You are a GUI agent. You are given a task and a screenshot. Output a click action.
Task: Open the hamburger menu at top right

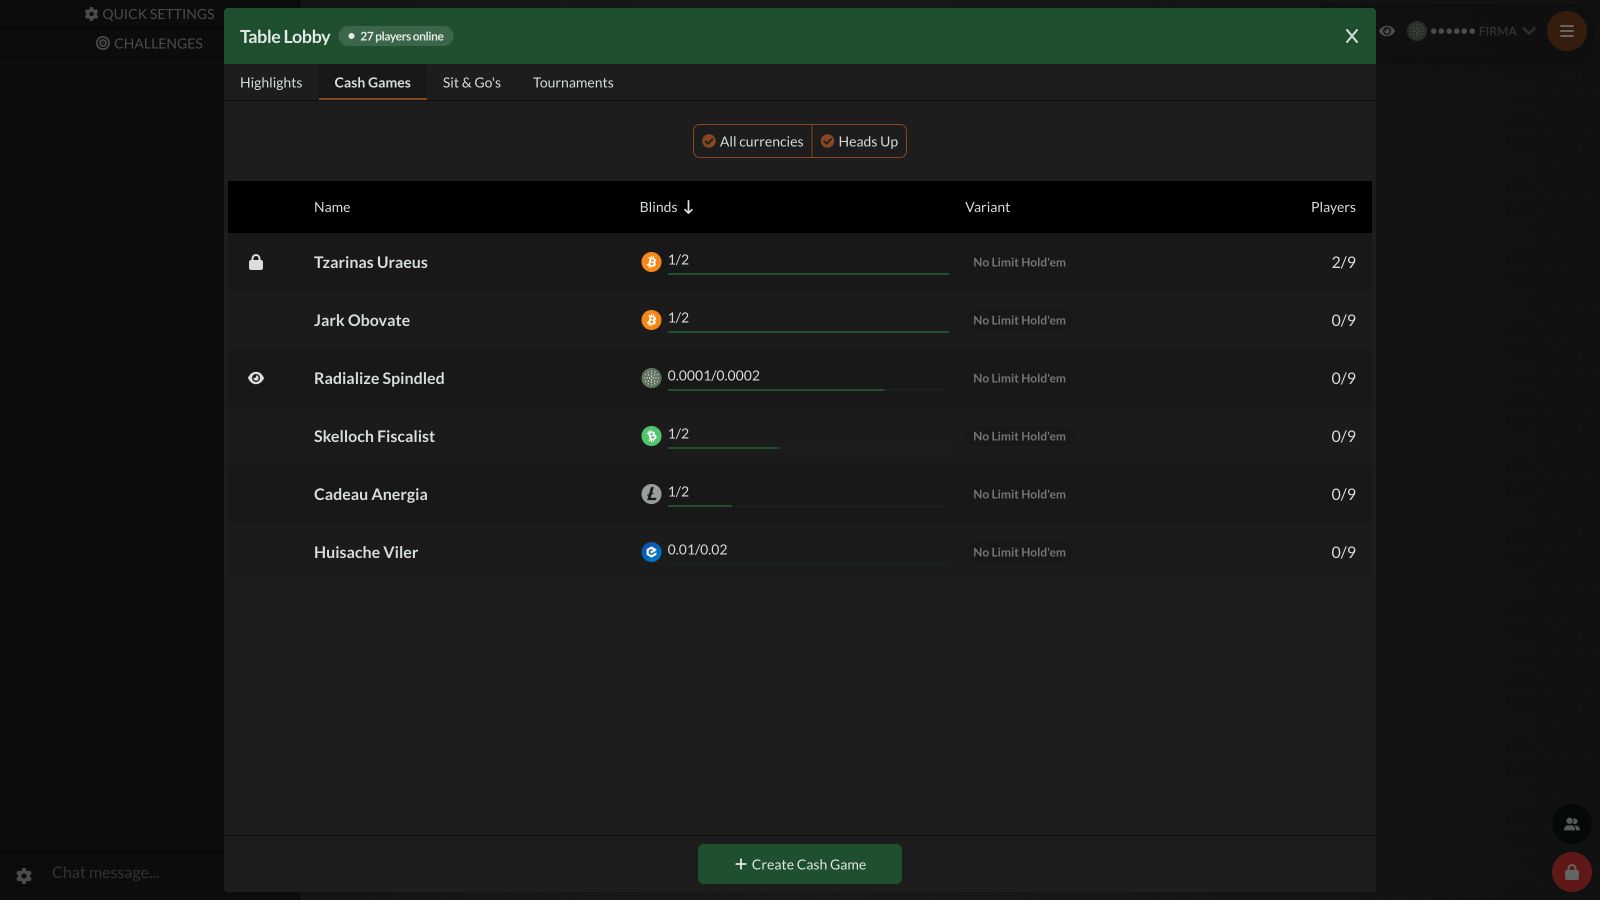tap(1567, 31)
